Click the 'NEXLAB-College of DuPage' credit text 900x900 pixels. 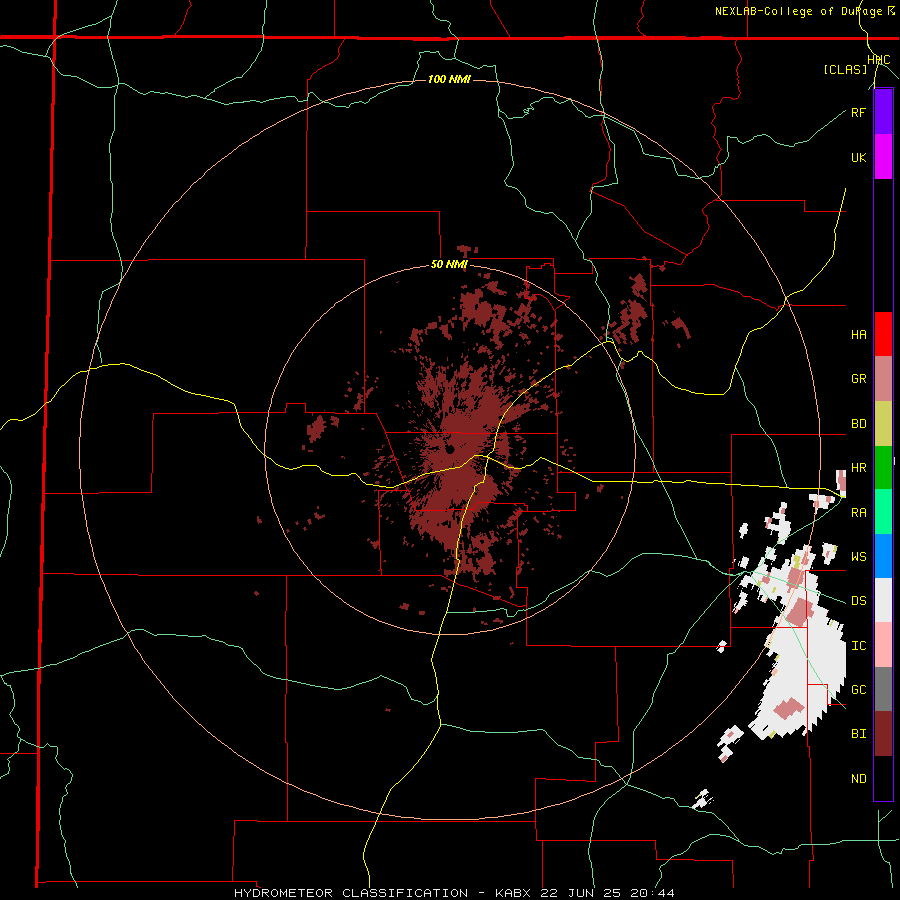click(800, 11)
